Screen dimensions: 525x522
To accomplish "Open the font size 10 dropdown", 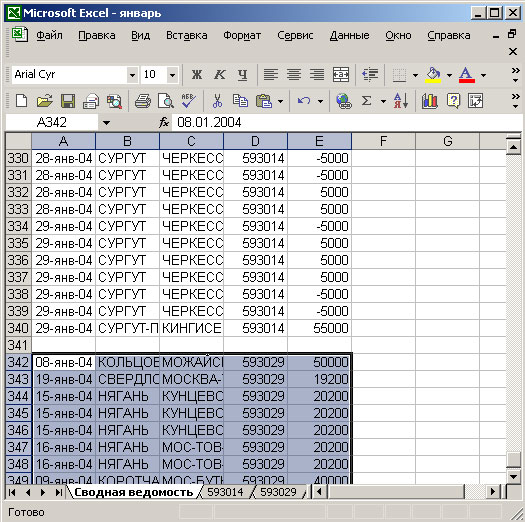I will [172, 75].
